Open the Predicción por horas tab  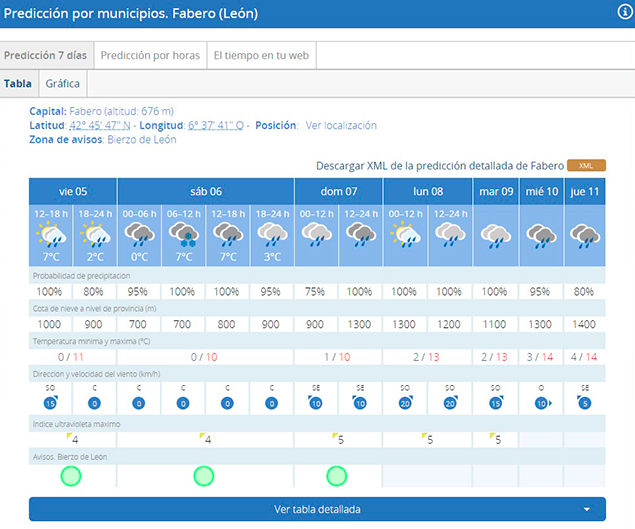151,56
